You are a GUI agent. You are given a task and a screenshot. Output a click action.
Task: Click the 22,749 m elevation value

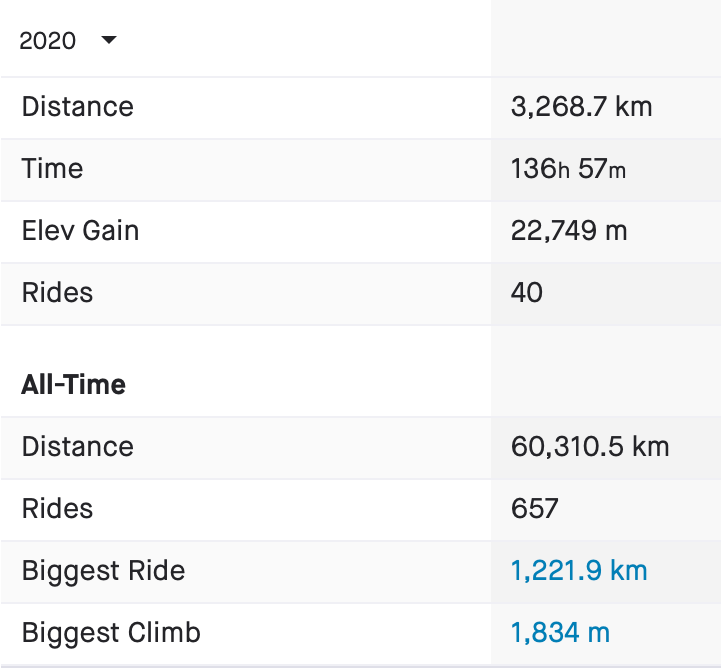pyautogui.click(x=569, y=231)
